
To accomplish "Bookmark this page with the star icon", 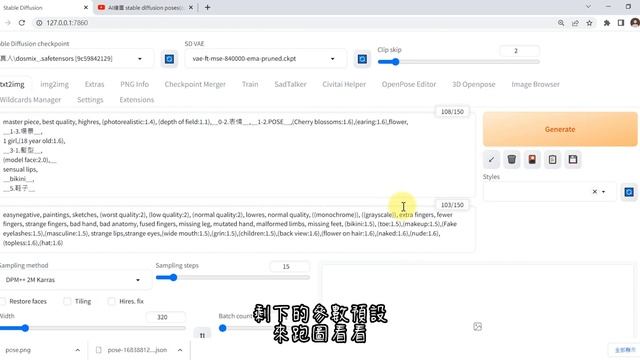I will pos(589,23).
